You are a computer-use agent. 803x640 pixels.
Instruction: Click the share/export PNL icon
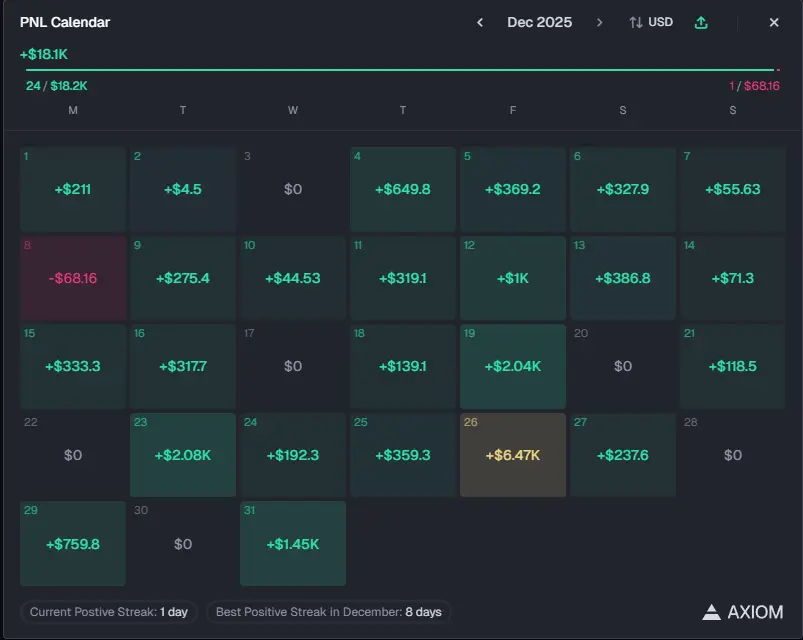coord(701,23)
